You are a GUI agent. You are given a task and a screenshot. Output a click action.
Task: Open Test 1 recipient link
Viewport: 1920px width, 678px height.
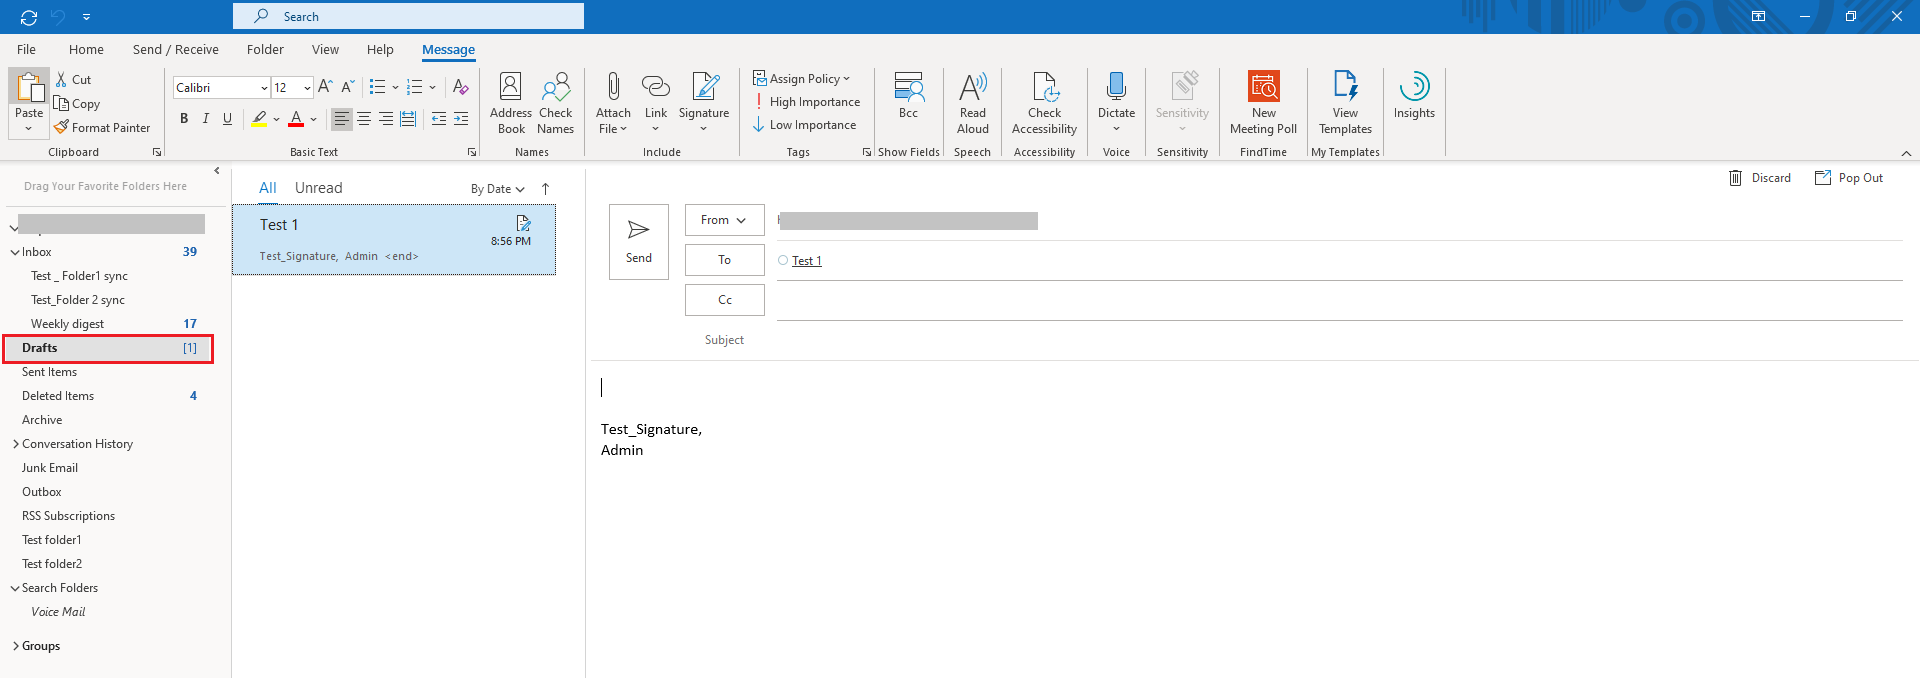pyautogui.click(x=806, y=261)
